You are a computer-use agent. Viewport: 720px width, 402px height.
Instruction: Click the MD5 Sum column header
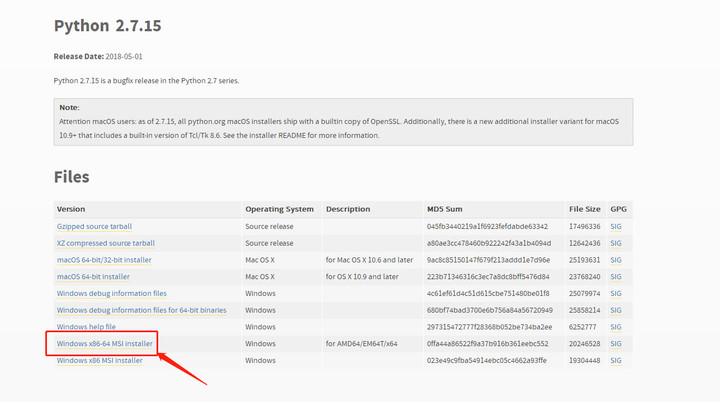coord(444,209)
